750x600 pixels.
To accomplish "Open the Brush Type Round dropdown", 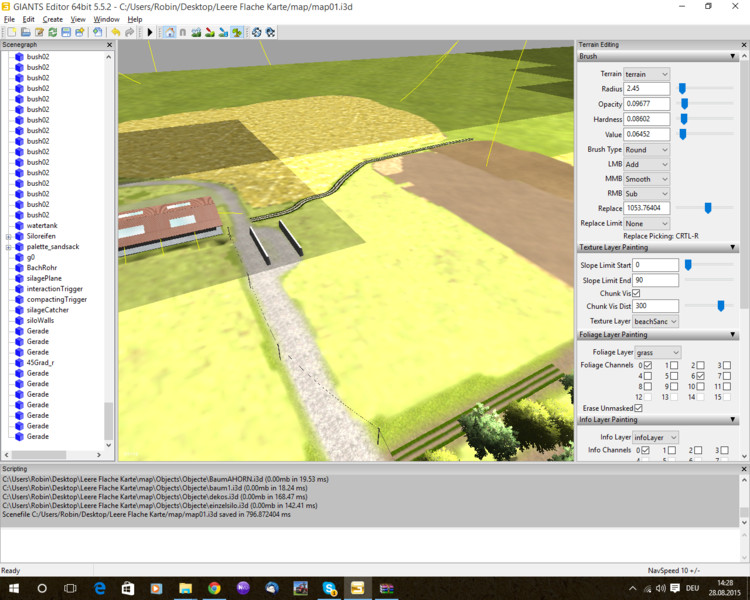I will [x=646, y=150].
